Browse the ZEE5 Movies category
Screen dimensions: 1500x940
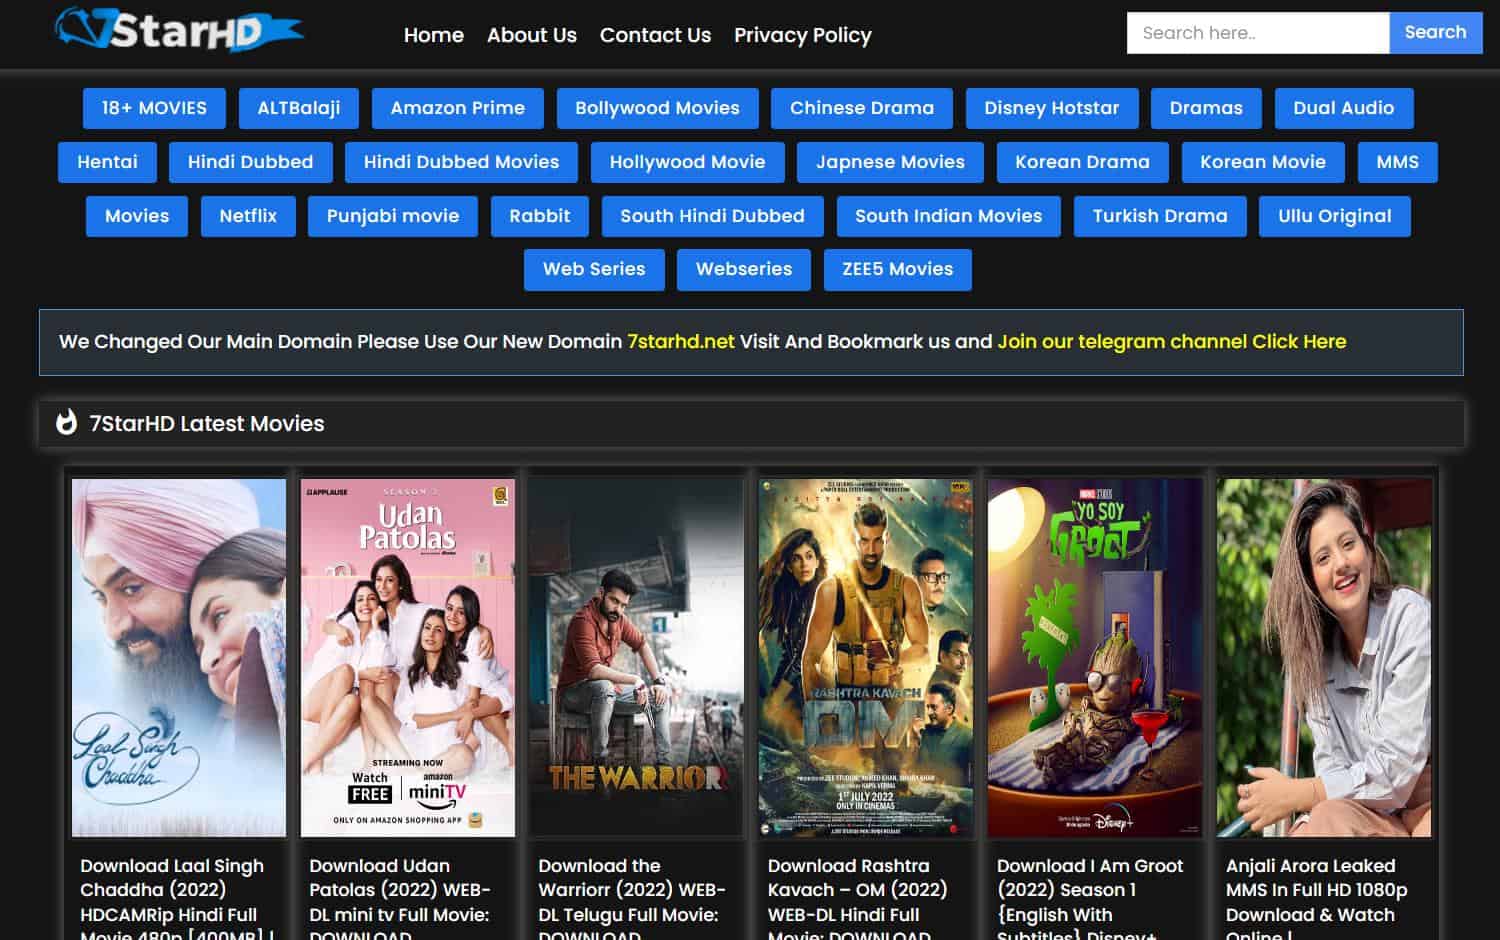(x=898, y=269)
